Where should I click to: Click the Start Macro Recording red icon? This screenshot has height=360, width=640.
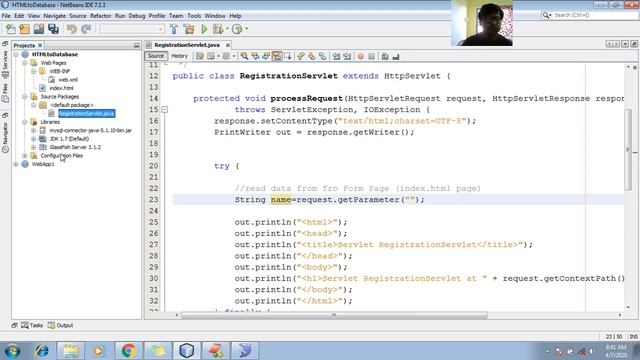(361, 56)
